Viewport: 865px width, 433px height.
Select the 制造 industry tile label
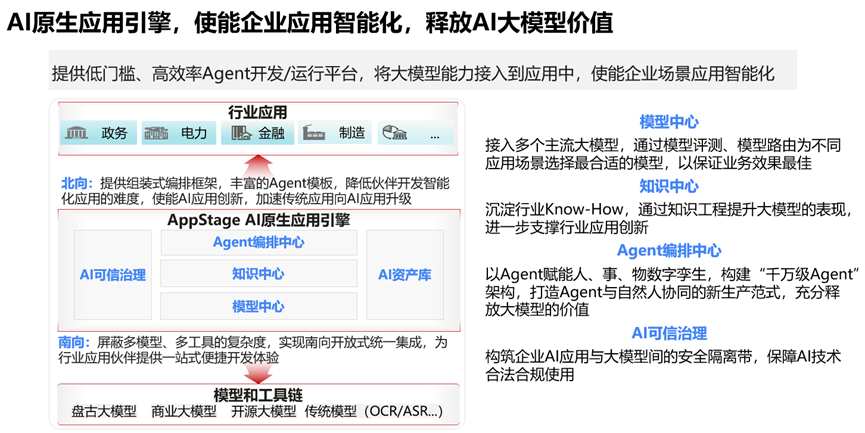[352, 133]
